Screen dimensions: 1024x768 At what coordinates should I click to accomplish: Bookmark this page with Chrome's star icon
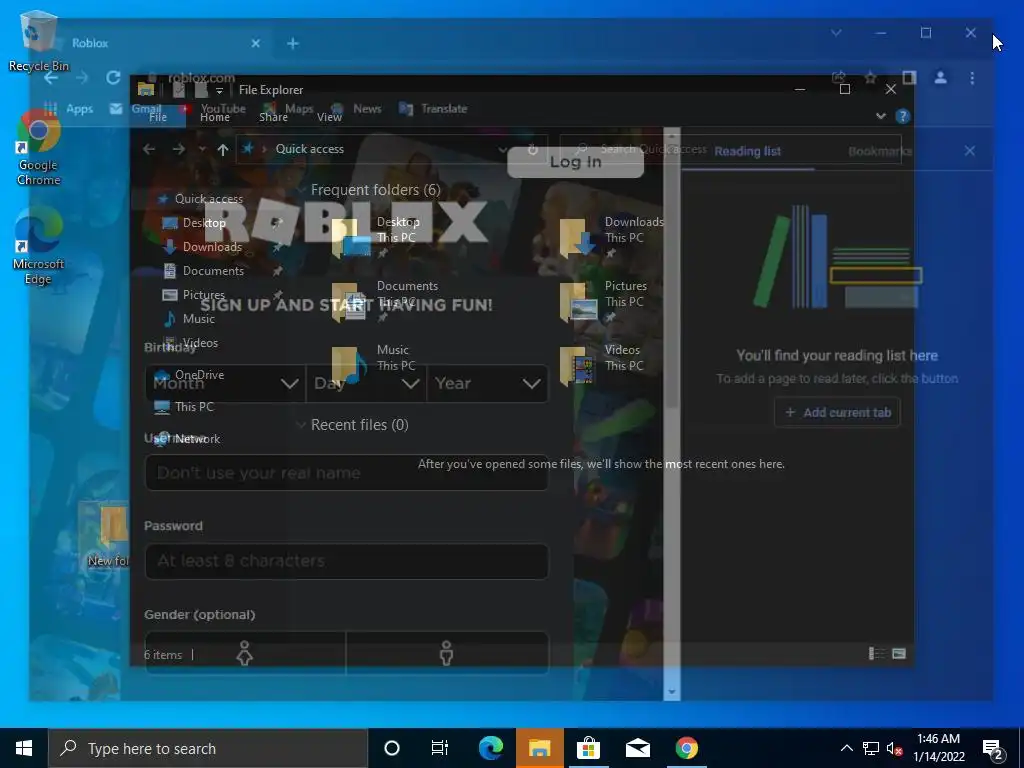coord(871,78)
